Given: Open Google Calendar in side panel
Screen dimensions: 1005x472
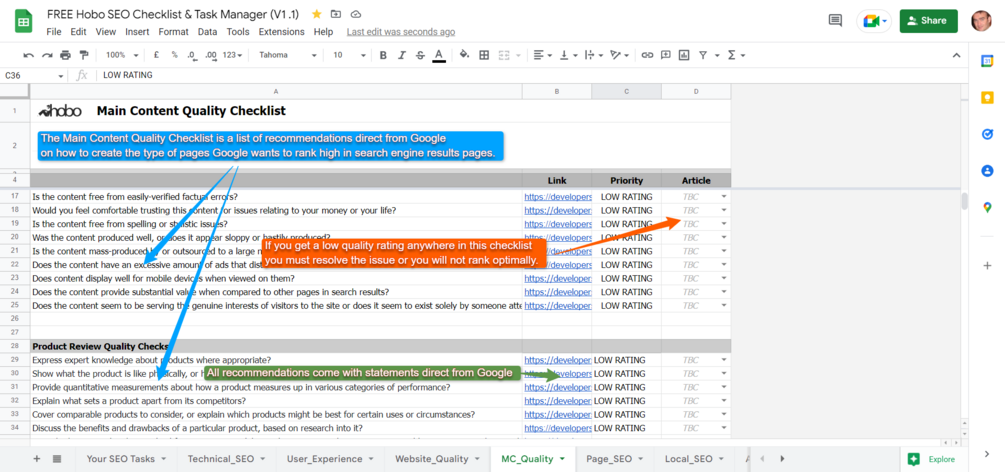Looking at the screenshot, I should click(987, 62).
